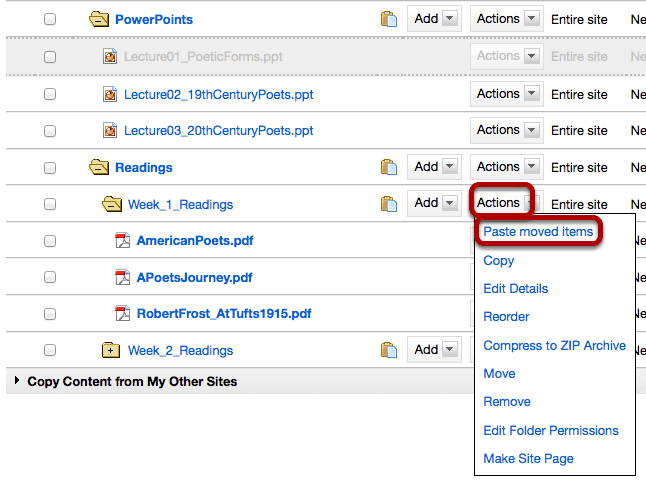Open Actions dropdown for Lecture02_19thCenturyPoets.ppt
Viewport: 646px width, 481px height.
(507, 94)
